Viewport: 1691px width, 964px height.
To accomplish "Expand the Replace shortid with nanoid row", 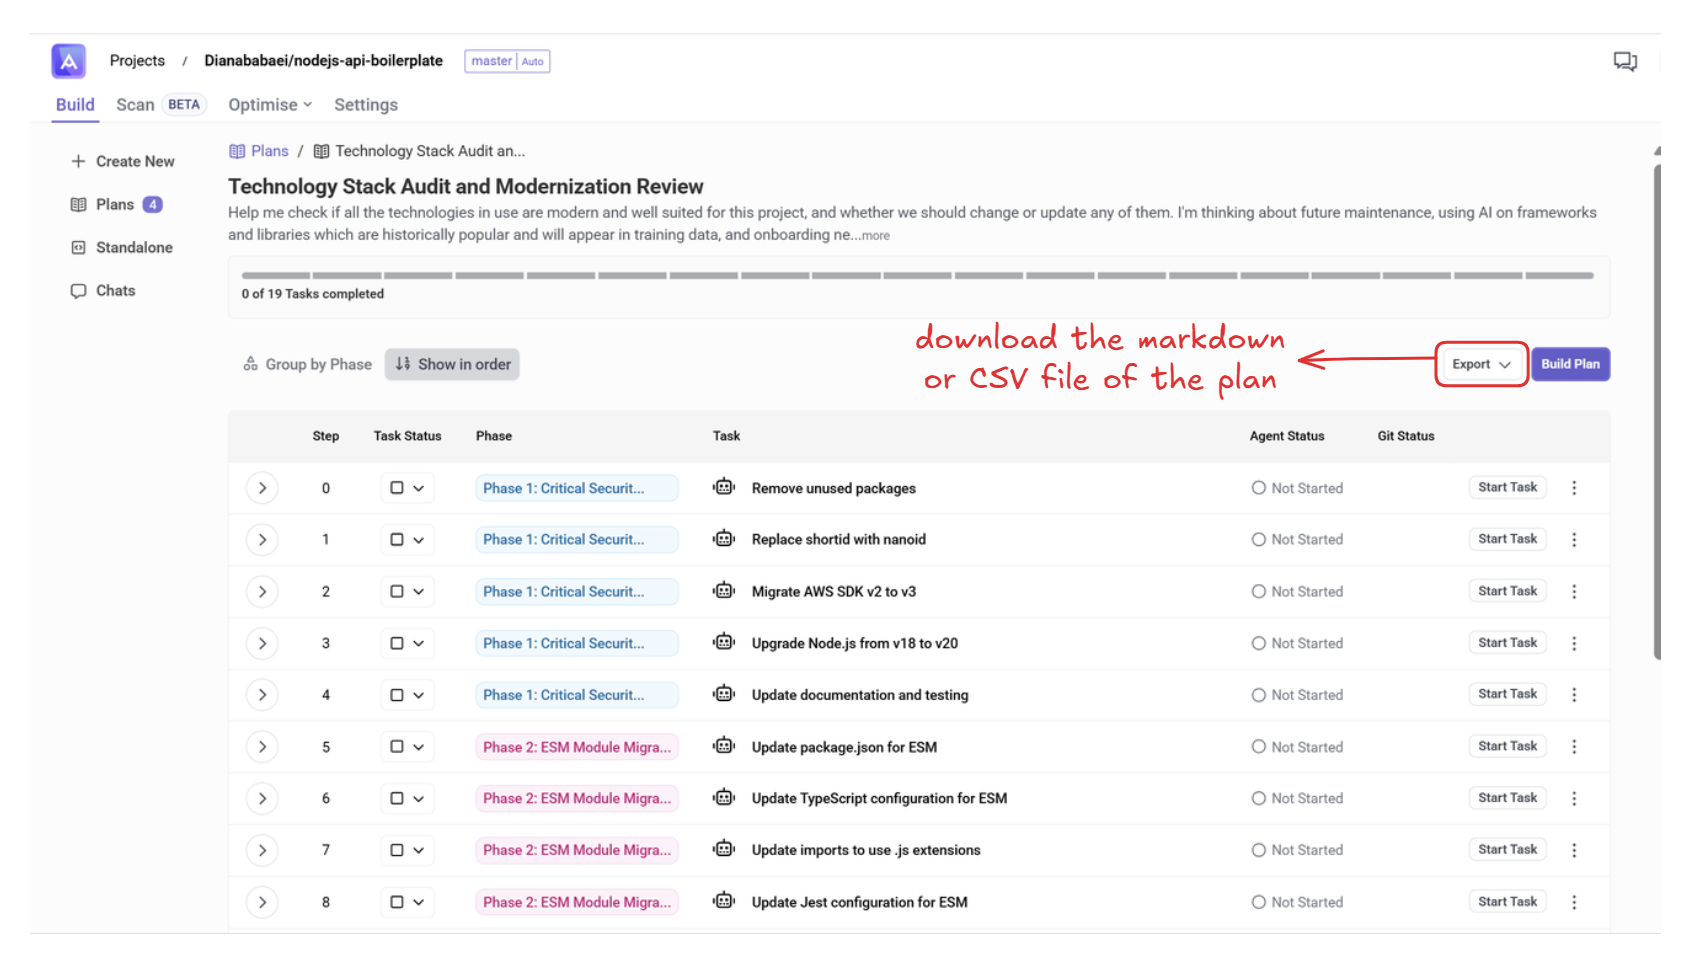I will tap(262, 540).
